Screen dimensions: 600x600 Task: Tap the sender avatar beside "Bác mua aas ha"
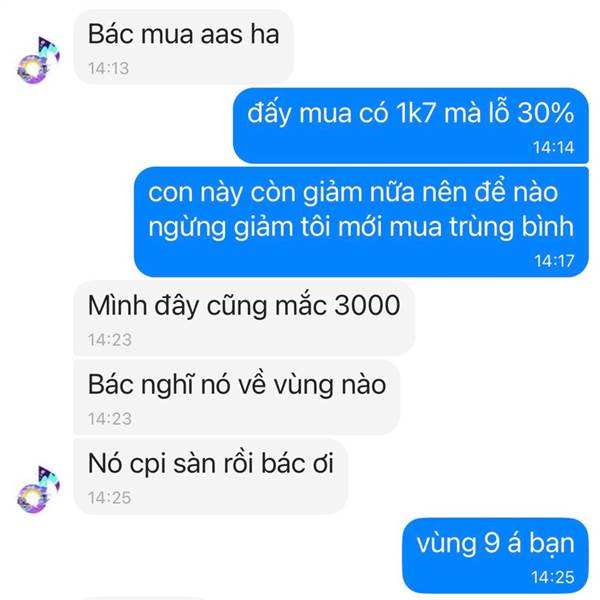point(39,60)
